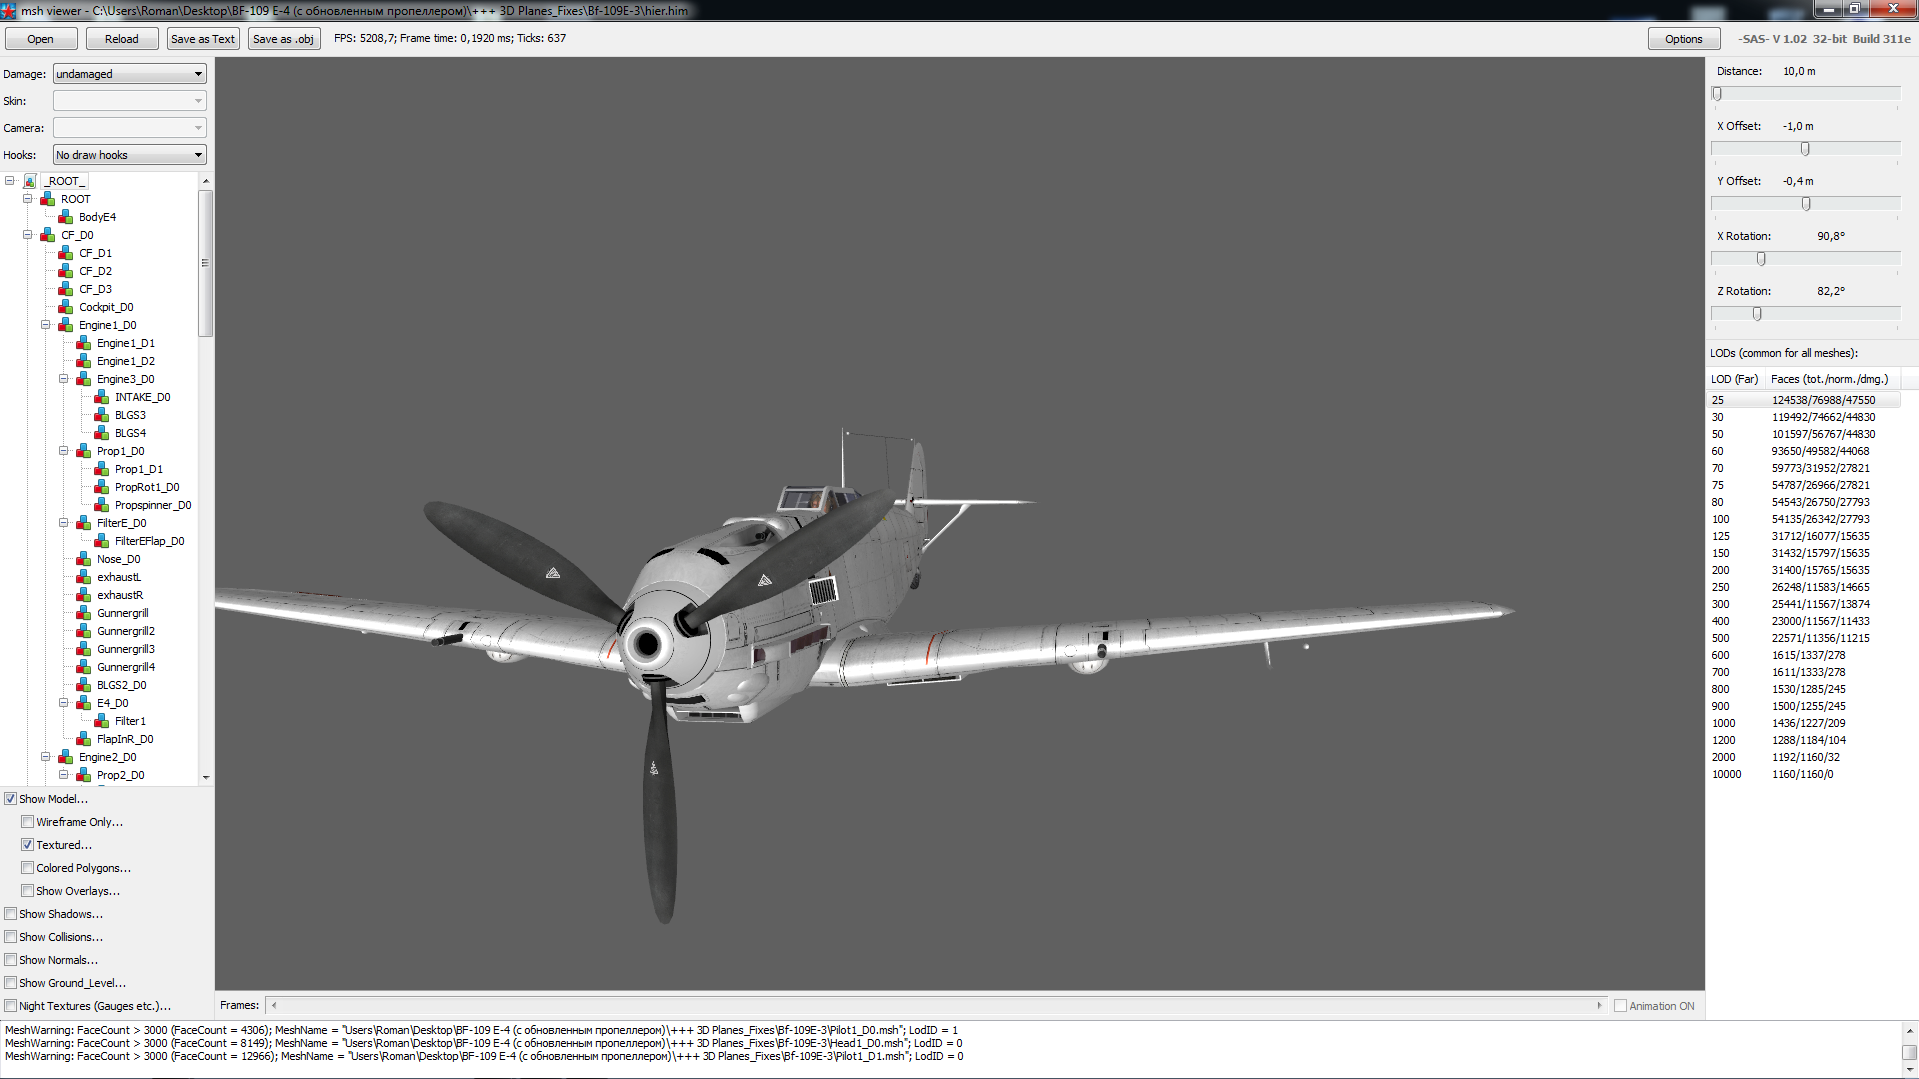The image size is (1919, 1079).
Task: Click the exhaustR mesh icon
Action: [84, 595]
